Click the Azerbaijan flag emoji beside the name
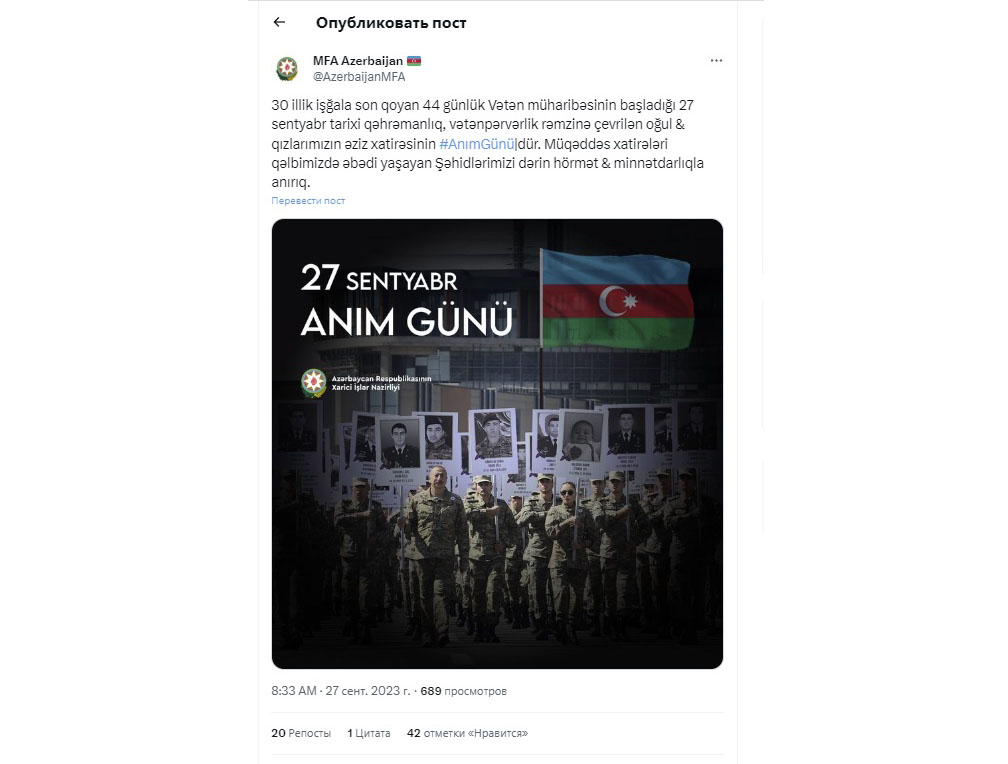The height and width of the screenshot is (764, 1008). coord(413,61)
